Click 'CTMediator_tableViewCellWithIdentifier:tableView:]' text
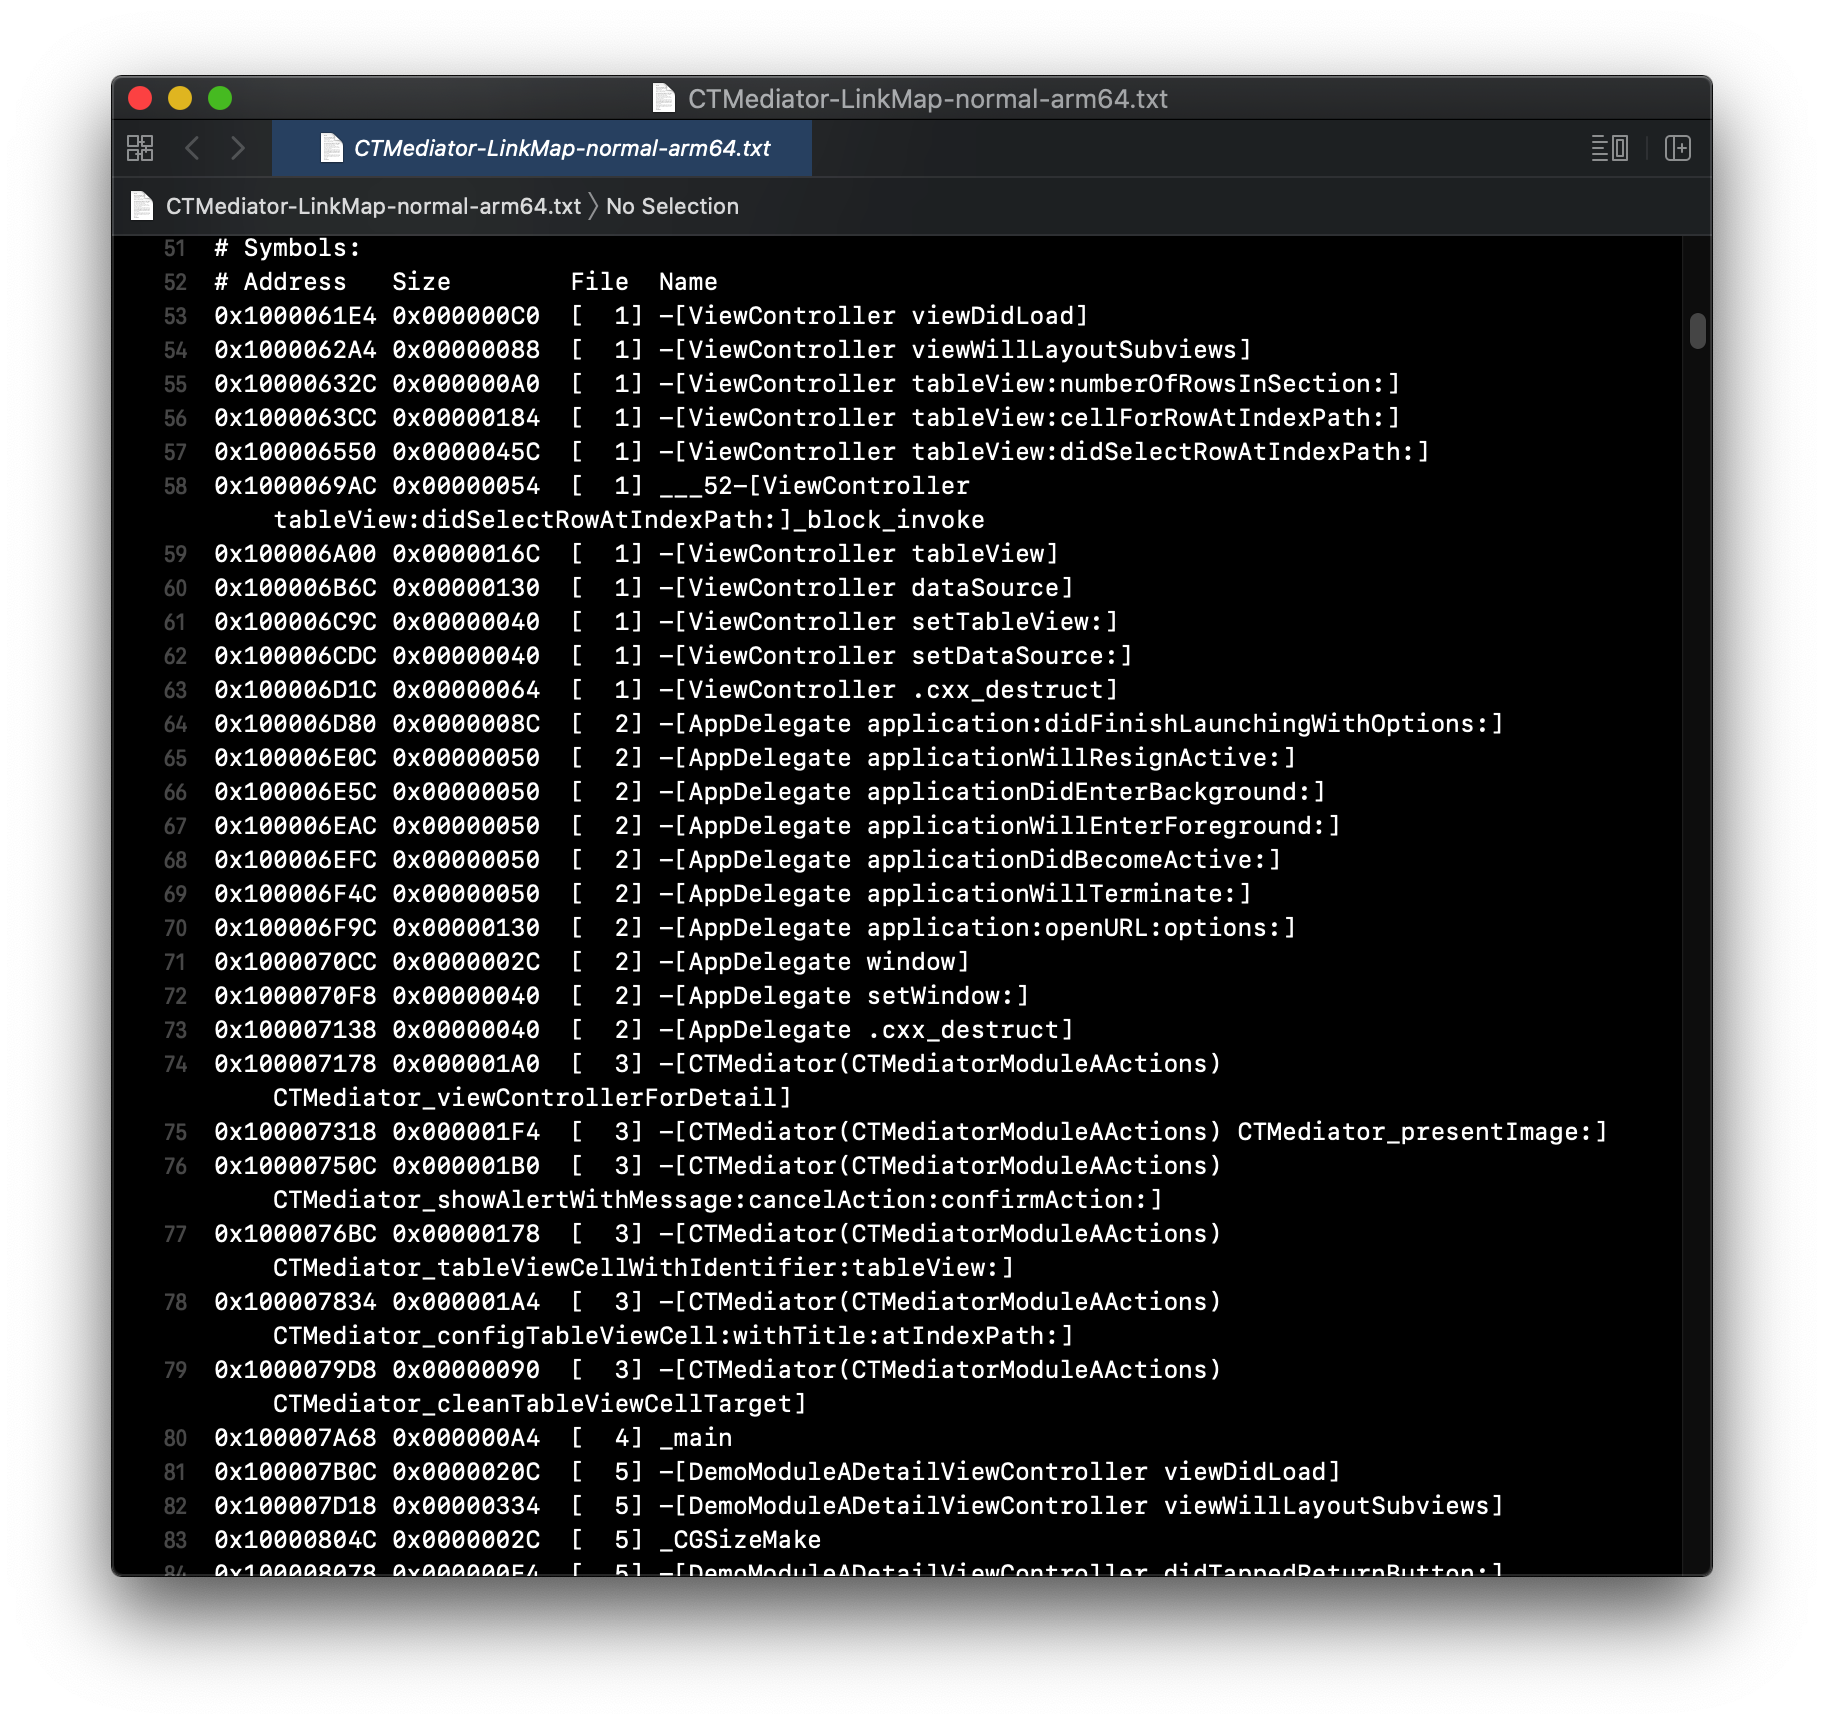This screenshot has height=1724, width=1824. click(x=643, y=1268)
